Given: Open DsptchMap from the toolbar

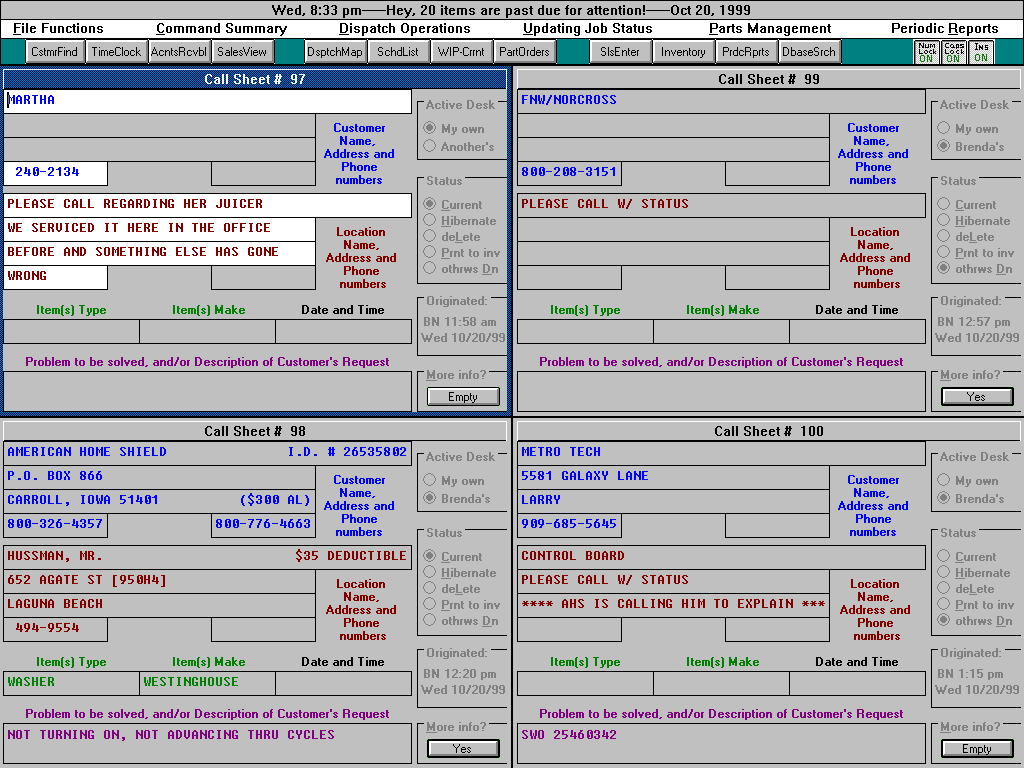Looking at the screenshot, I should pos(335,52).
